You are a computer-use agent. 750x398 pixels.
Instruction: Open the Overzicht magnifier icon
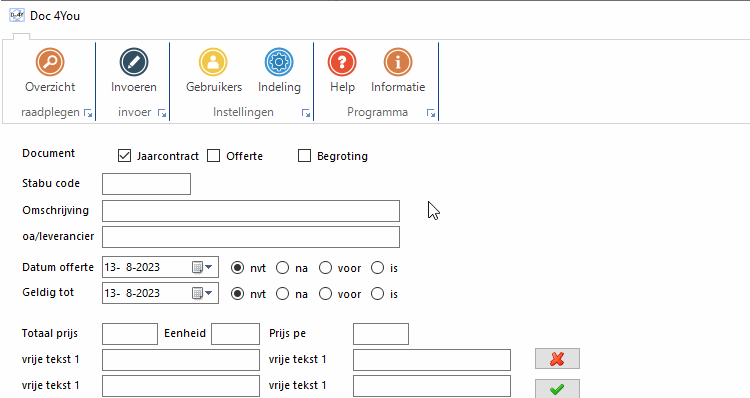coord(50,62)
